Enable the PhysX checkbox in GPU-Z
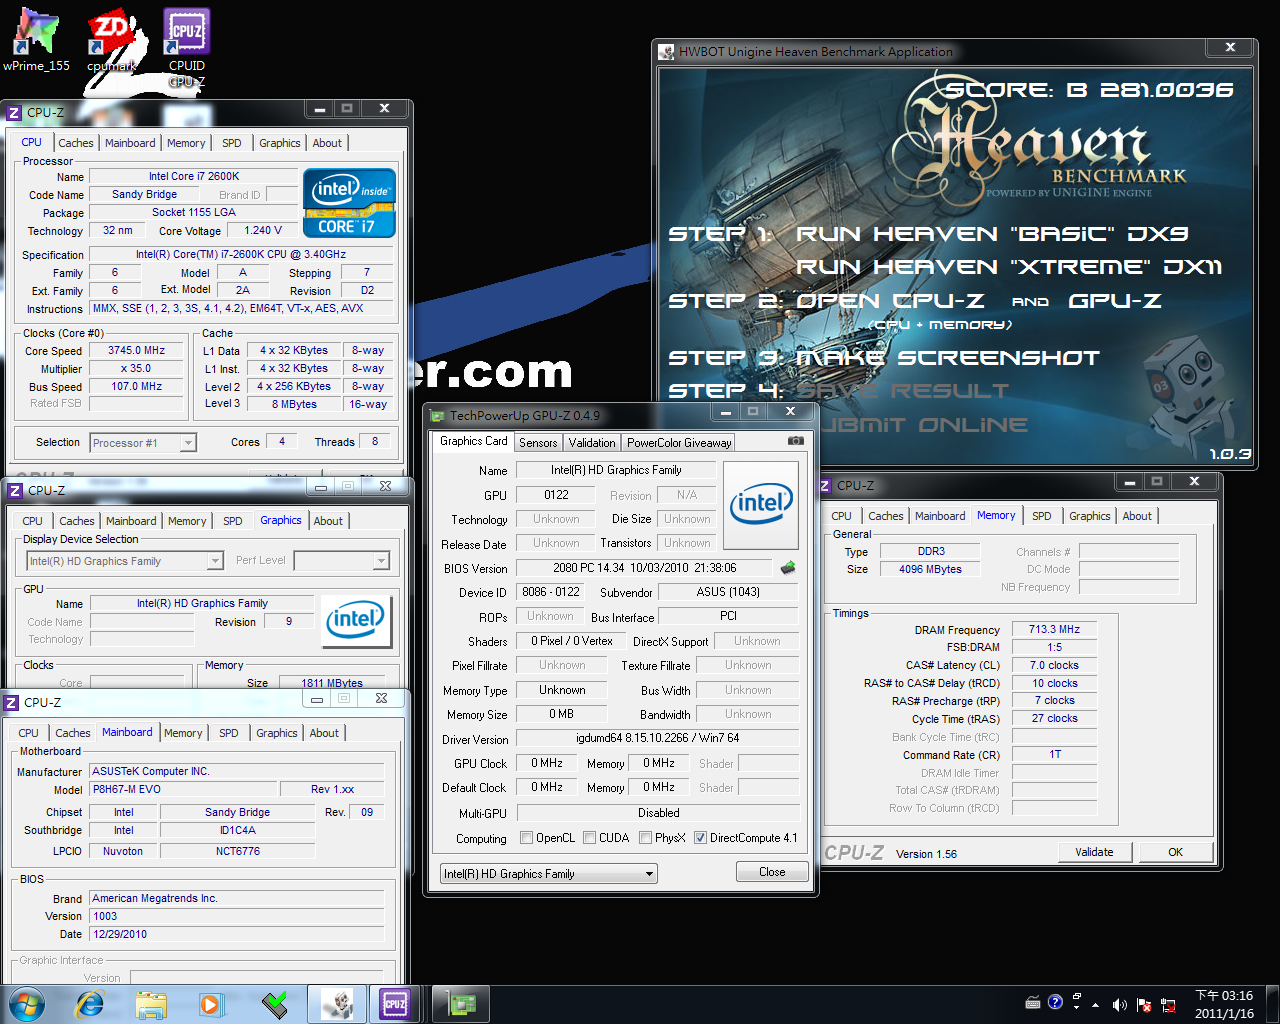 pos(646,838)
